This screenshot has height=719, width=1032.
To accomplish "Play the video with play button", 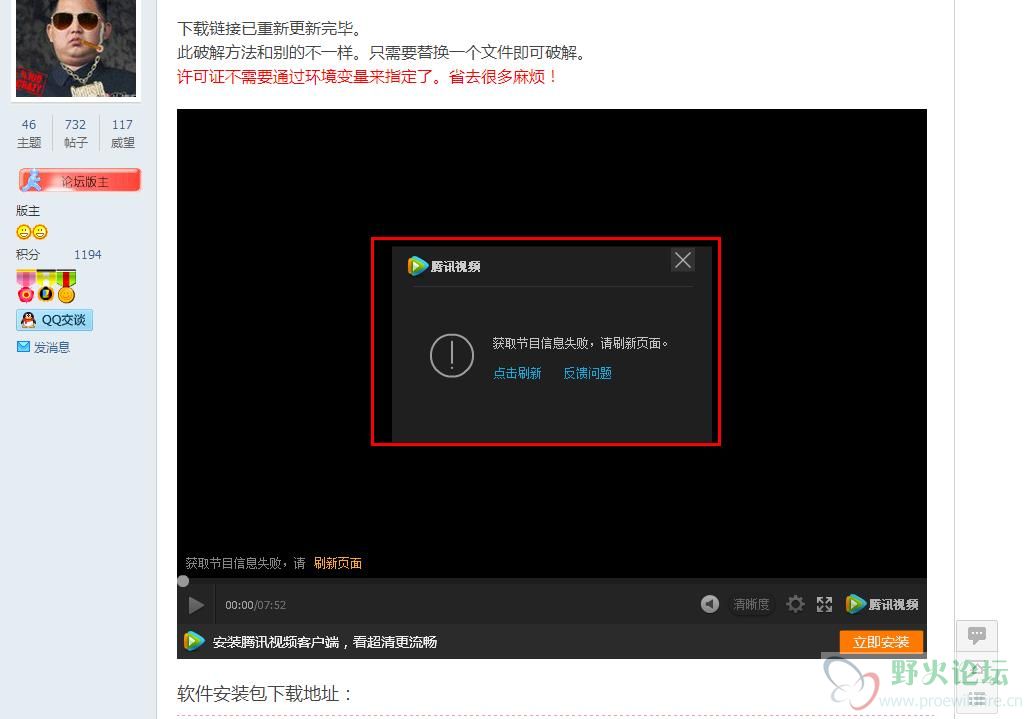I will pyautogui.click(x=196, y=605).
